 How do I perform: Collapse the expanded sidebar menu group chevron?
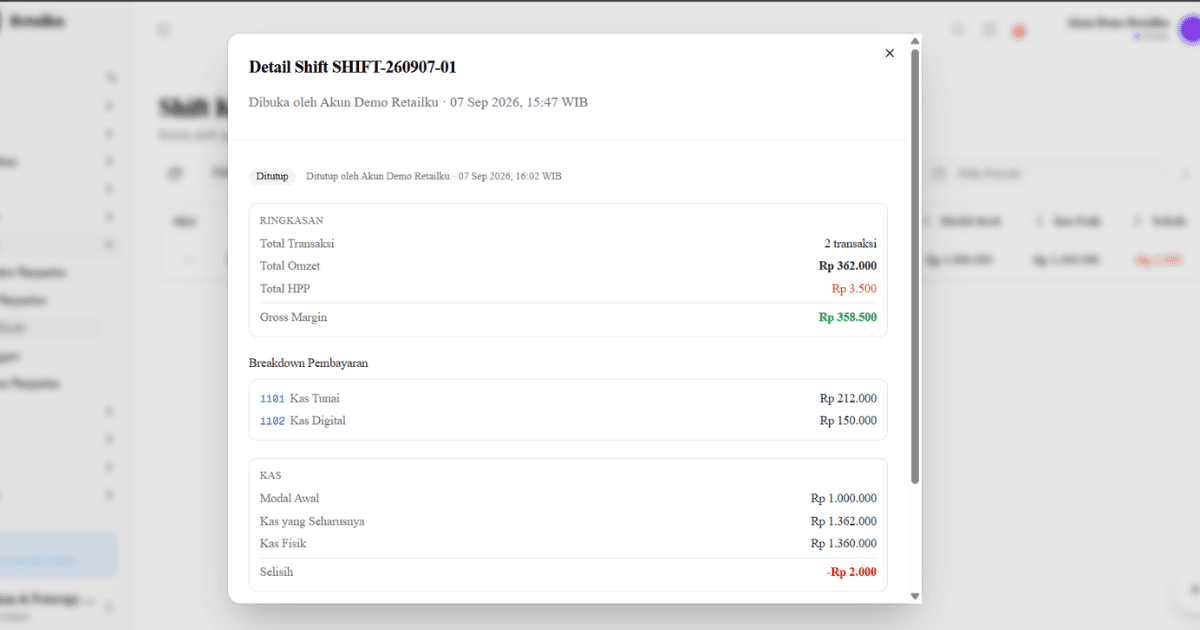tap(109, 244)
